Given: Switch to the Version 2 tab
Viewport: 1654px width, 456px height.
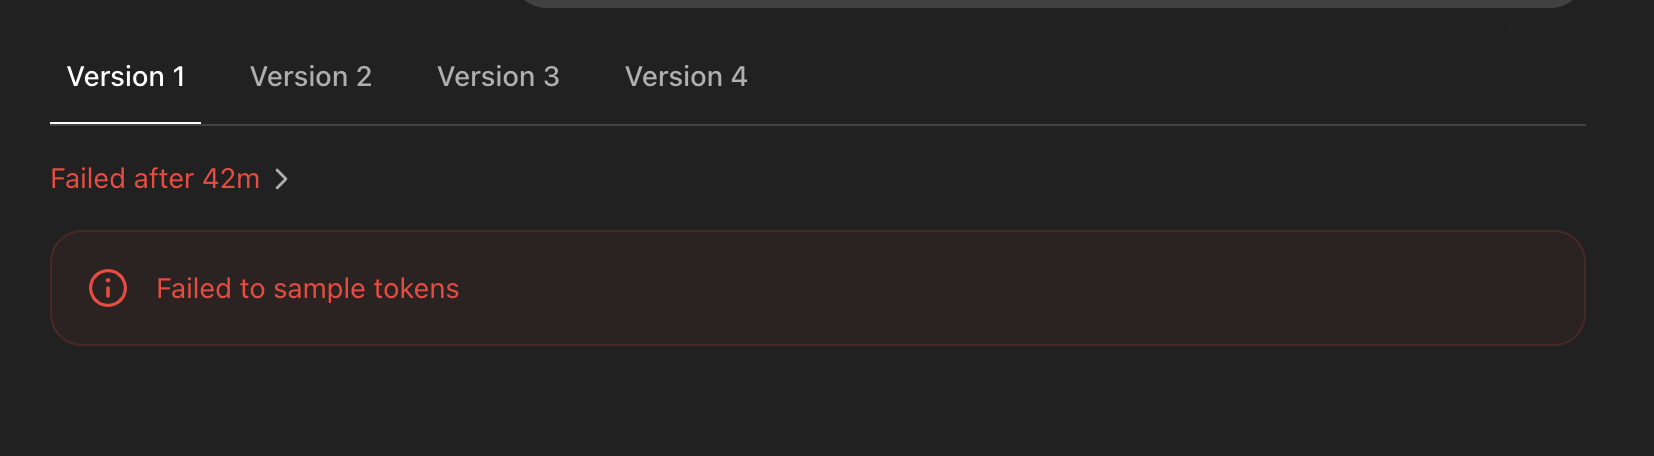Looking at the screenshot, I should click(x=310, y=77).
